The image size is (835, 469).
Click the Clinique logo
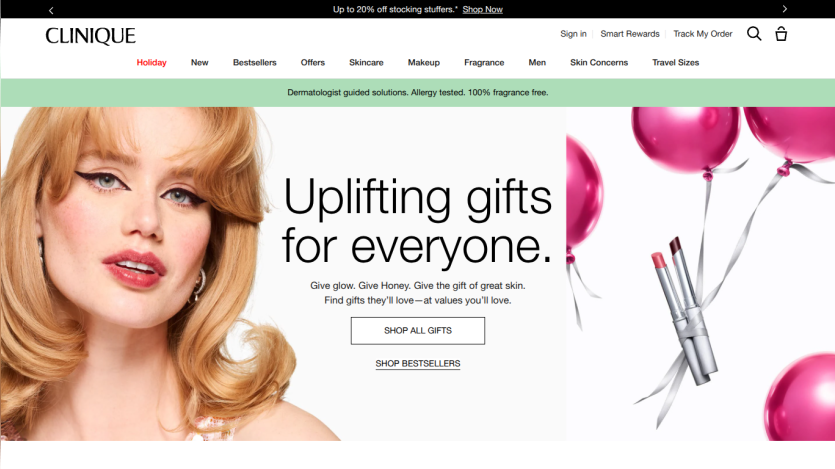tap(91, 36)
